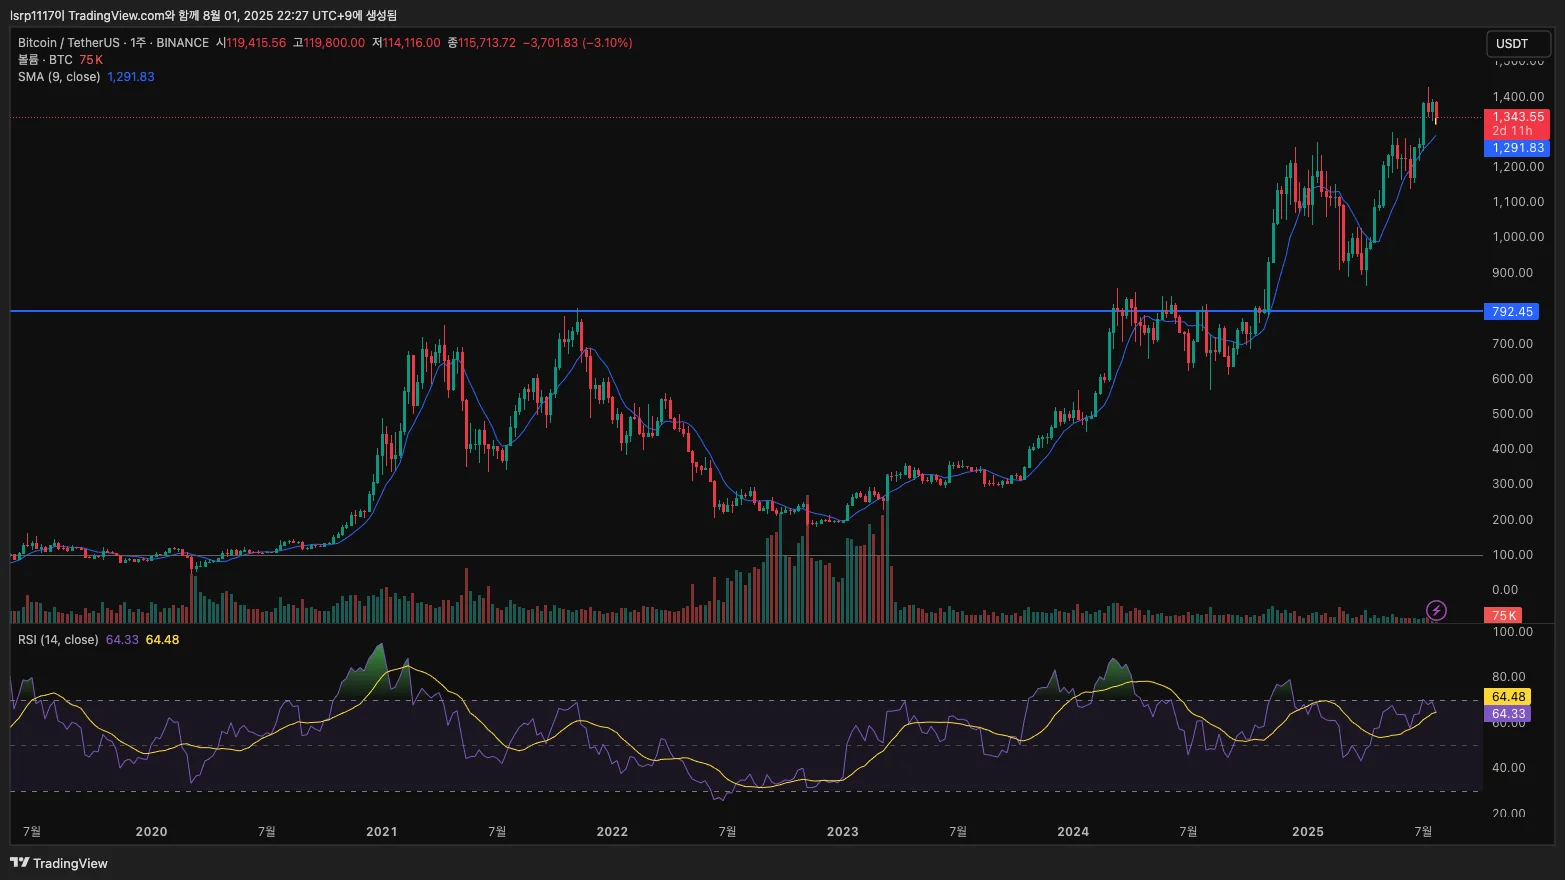Image resolution: width=1565 pixels, height=880 pixels.
Task: Click the 2024 time axis label
Action: coord(1073,832)
